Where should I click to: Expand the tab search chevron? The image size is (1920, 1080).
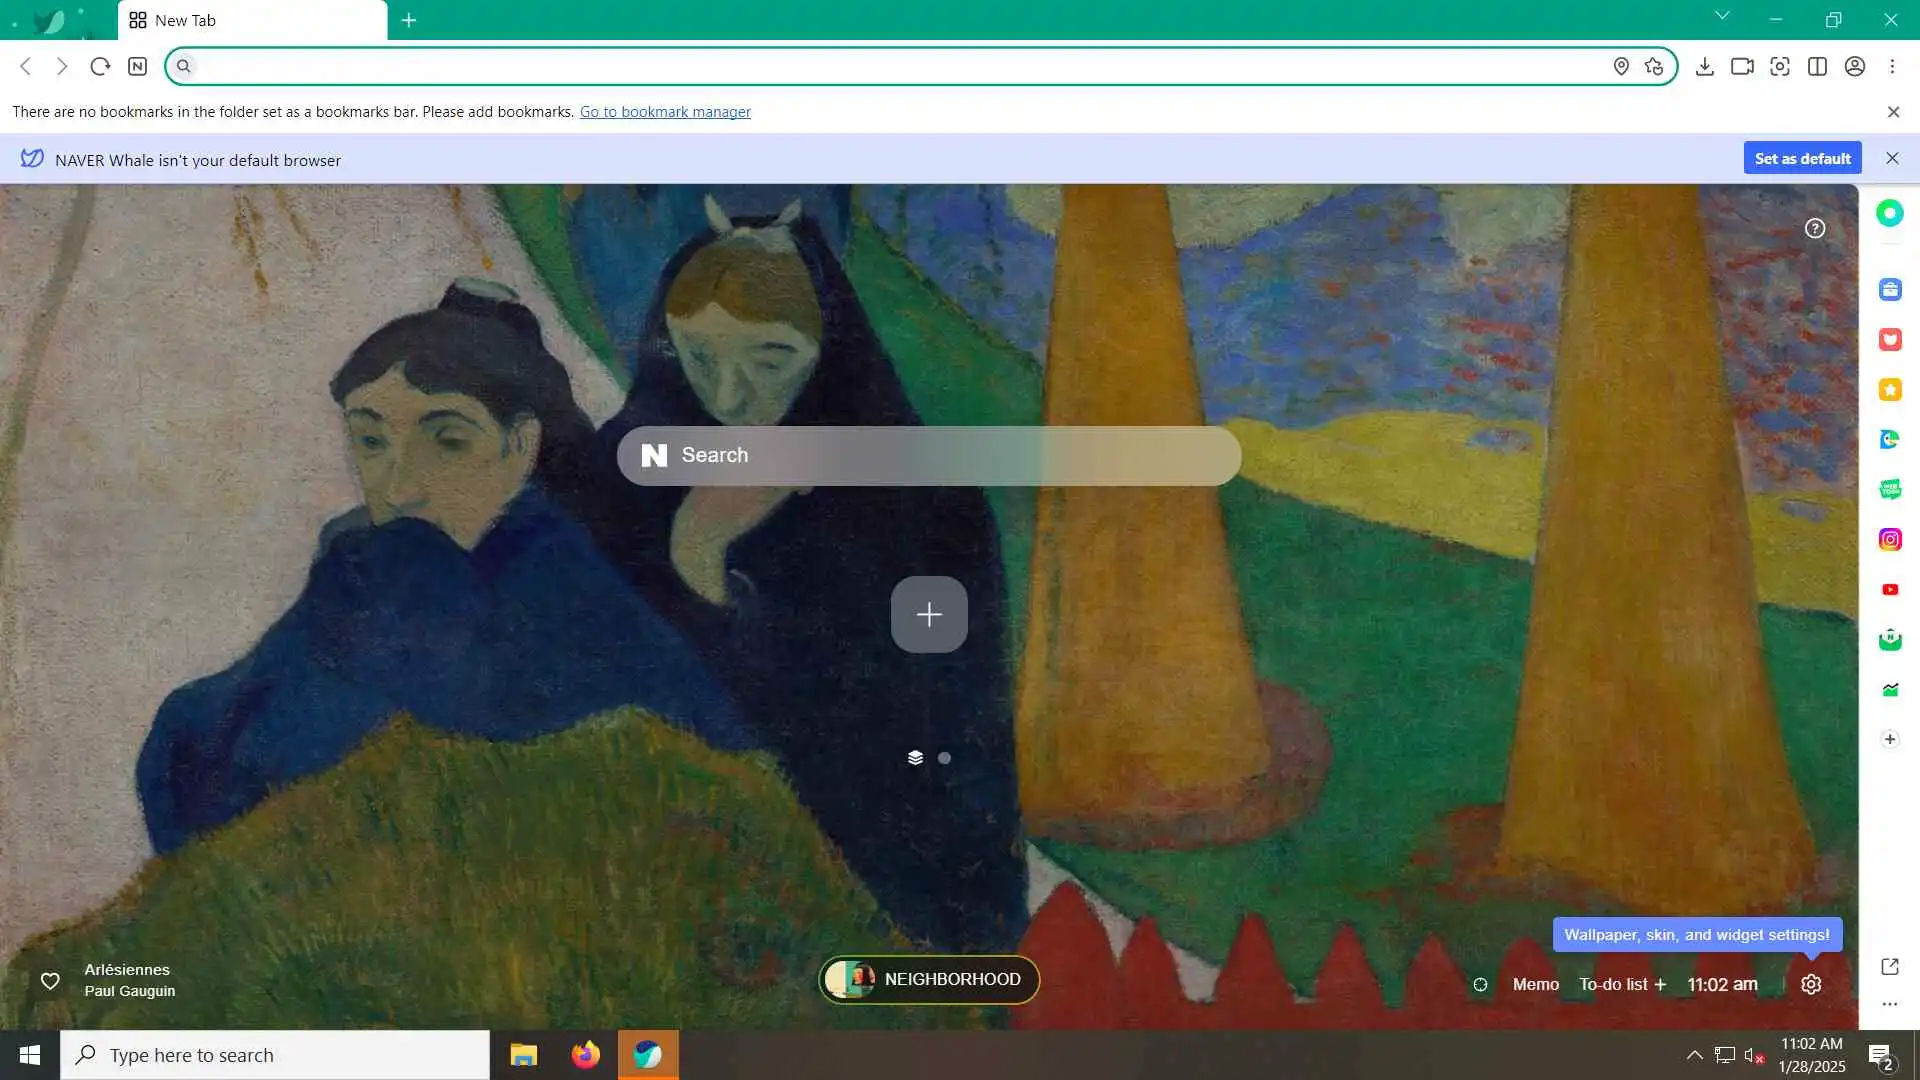1721,16
